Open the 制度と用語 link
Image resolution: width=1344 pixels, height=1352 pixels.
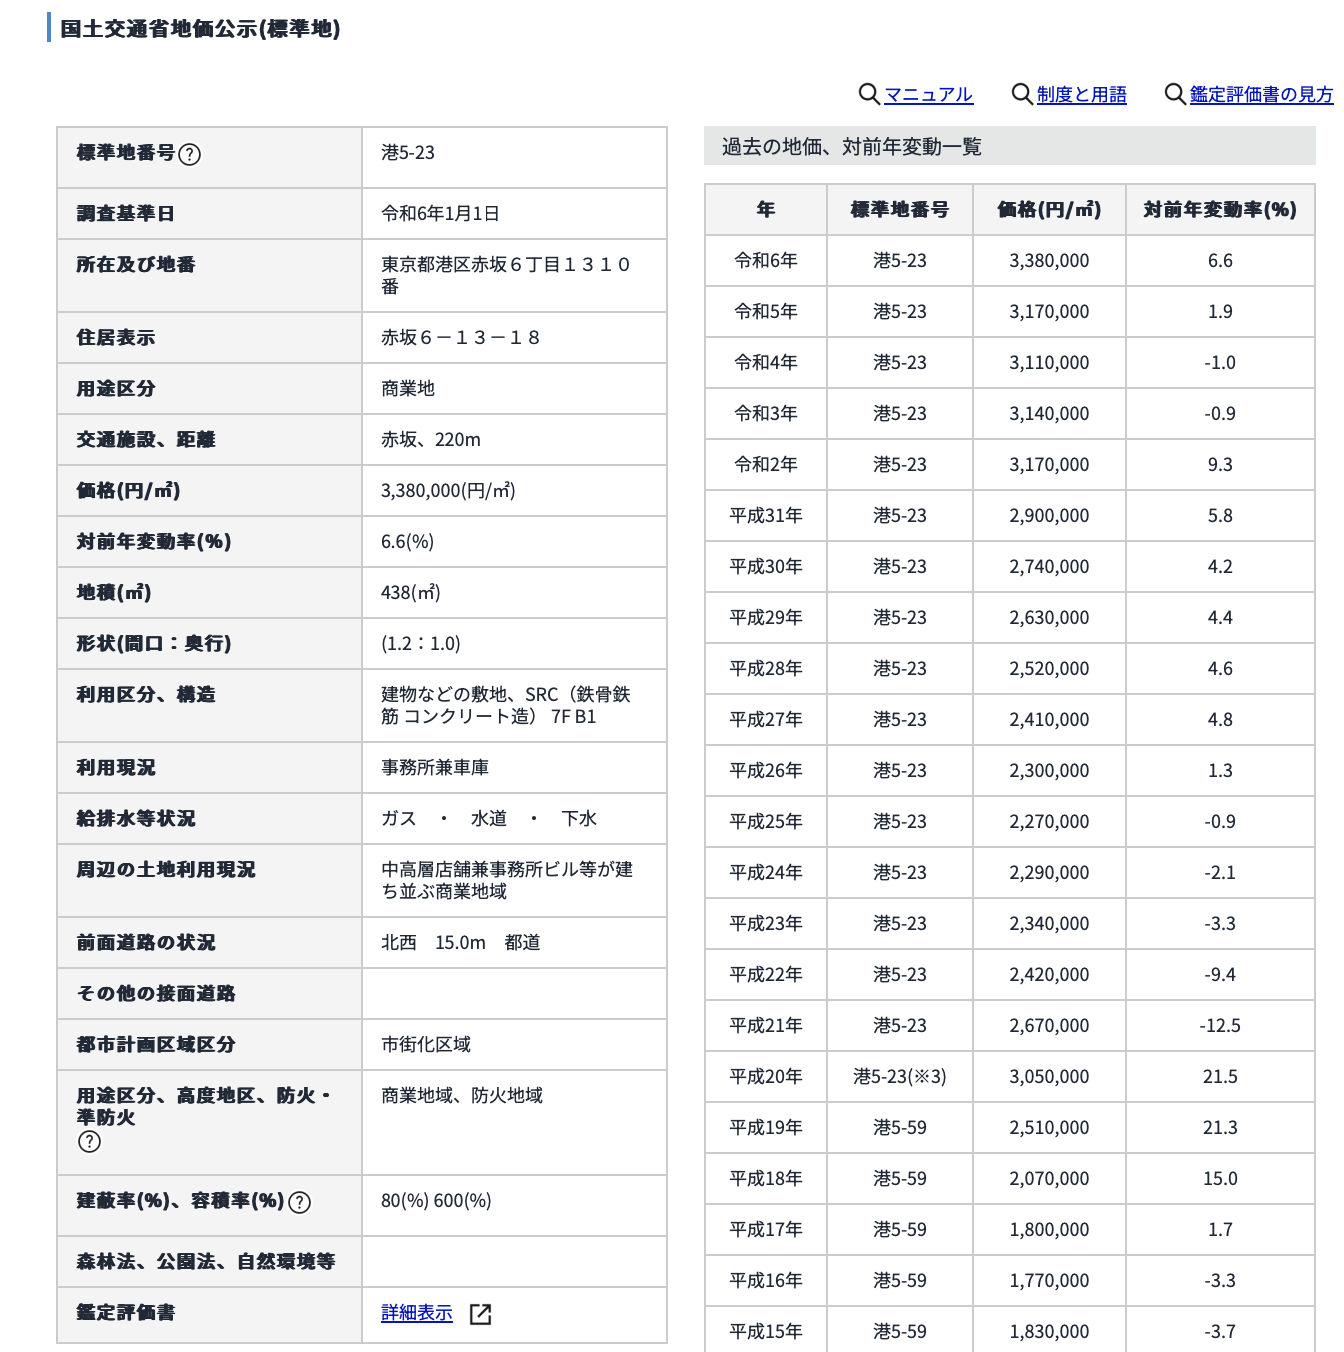point(1081,94)
